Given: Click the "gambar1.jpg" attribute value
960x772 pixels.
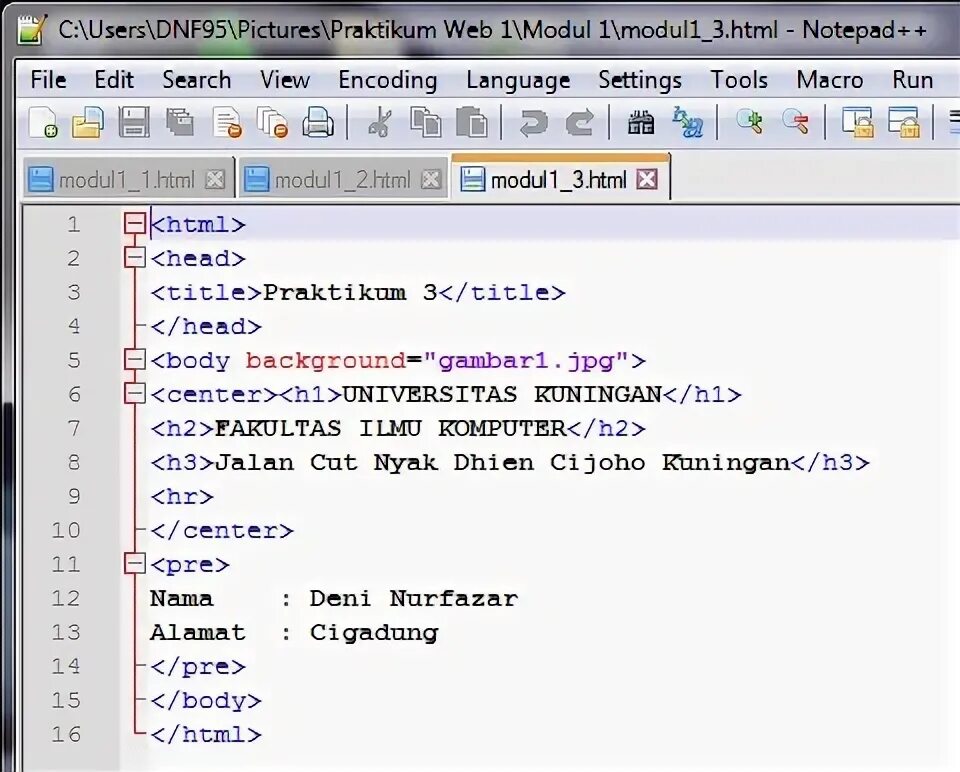Looking at the screenshot, I should pyautogui.click(x=526, y=361).
